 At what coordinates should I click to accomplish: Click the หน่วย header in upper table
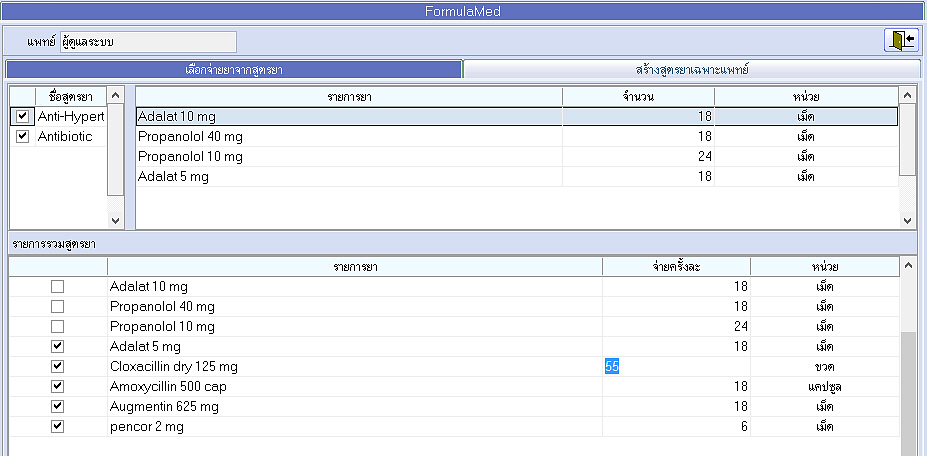click(x=806, y=96)
